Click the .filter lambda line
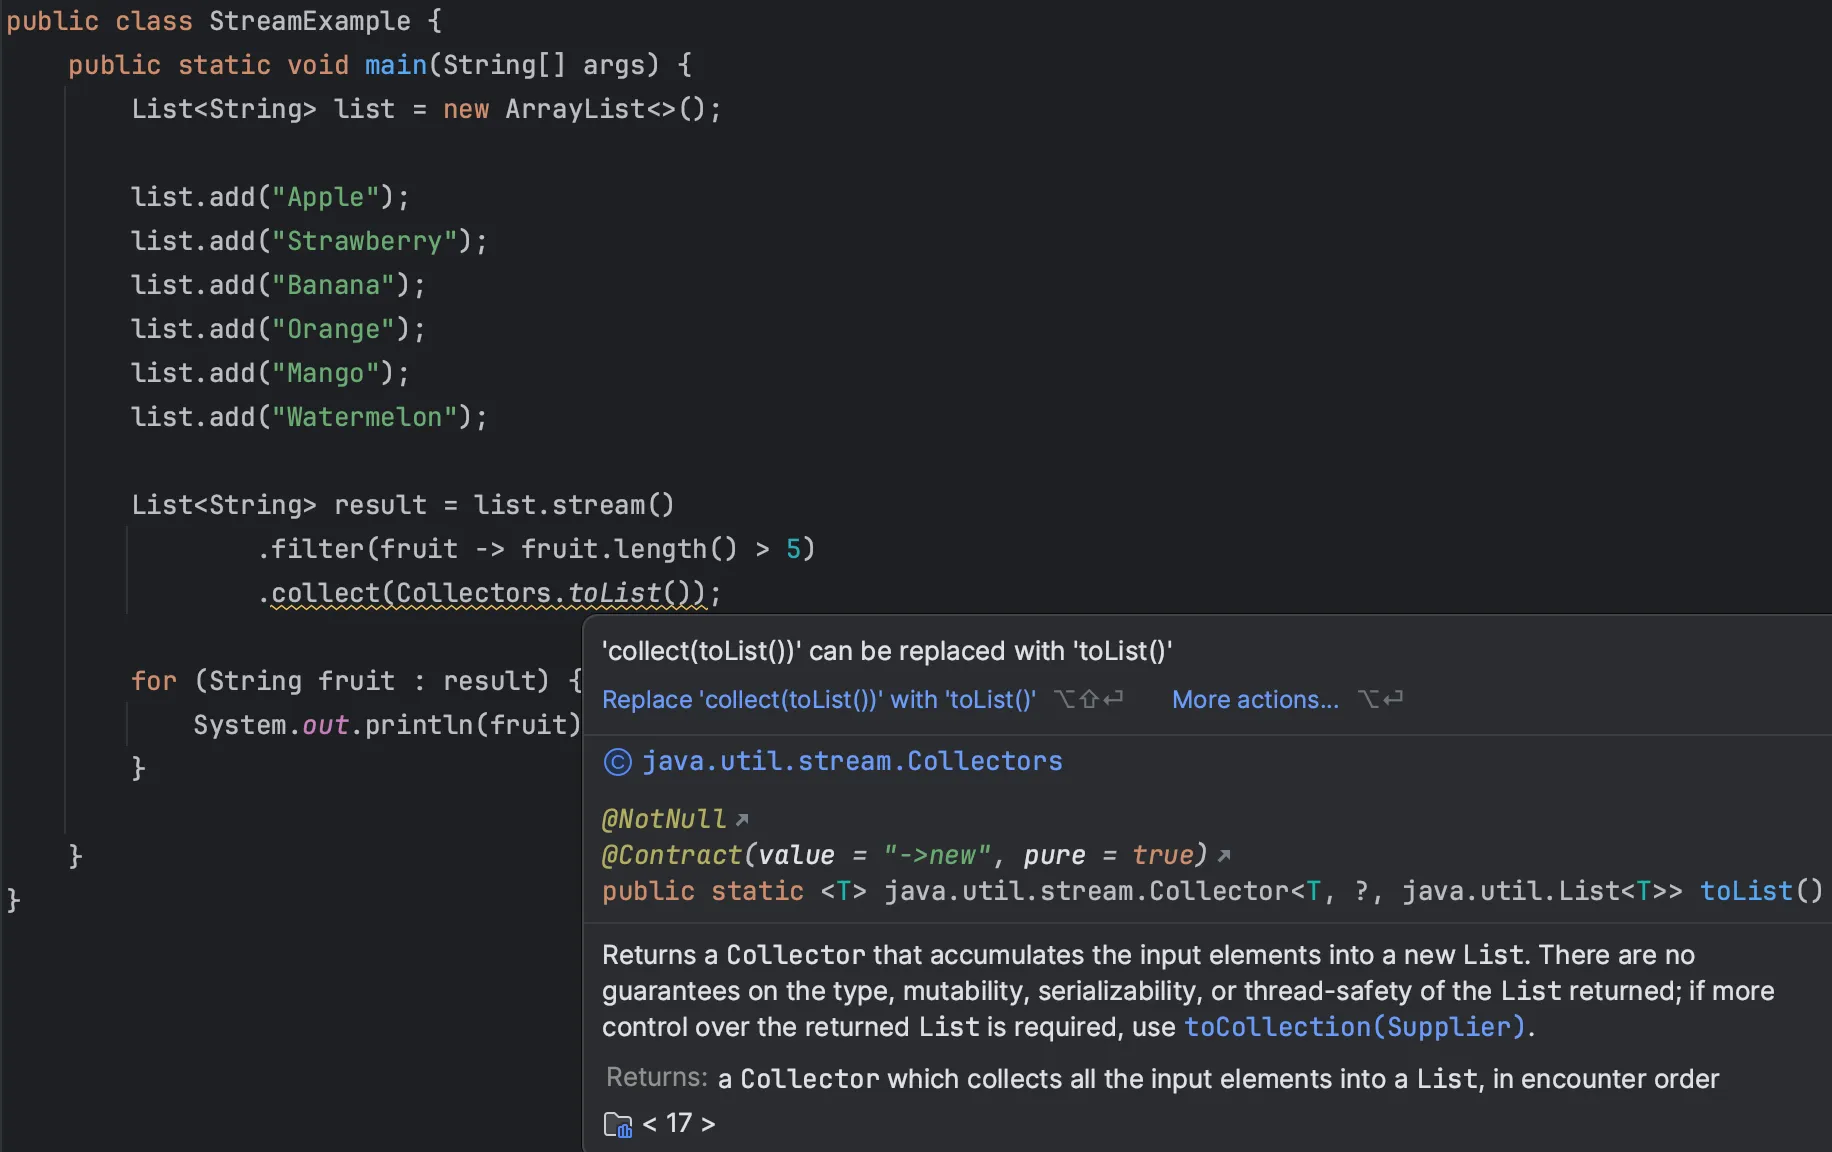 click(x=537, y=549)
